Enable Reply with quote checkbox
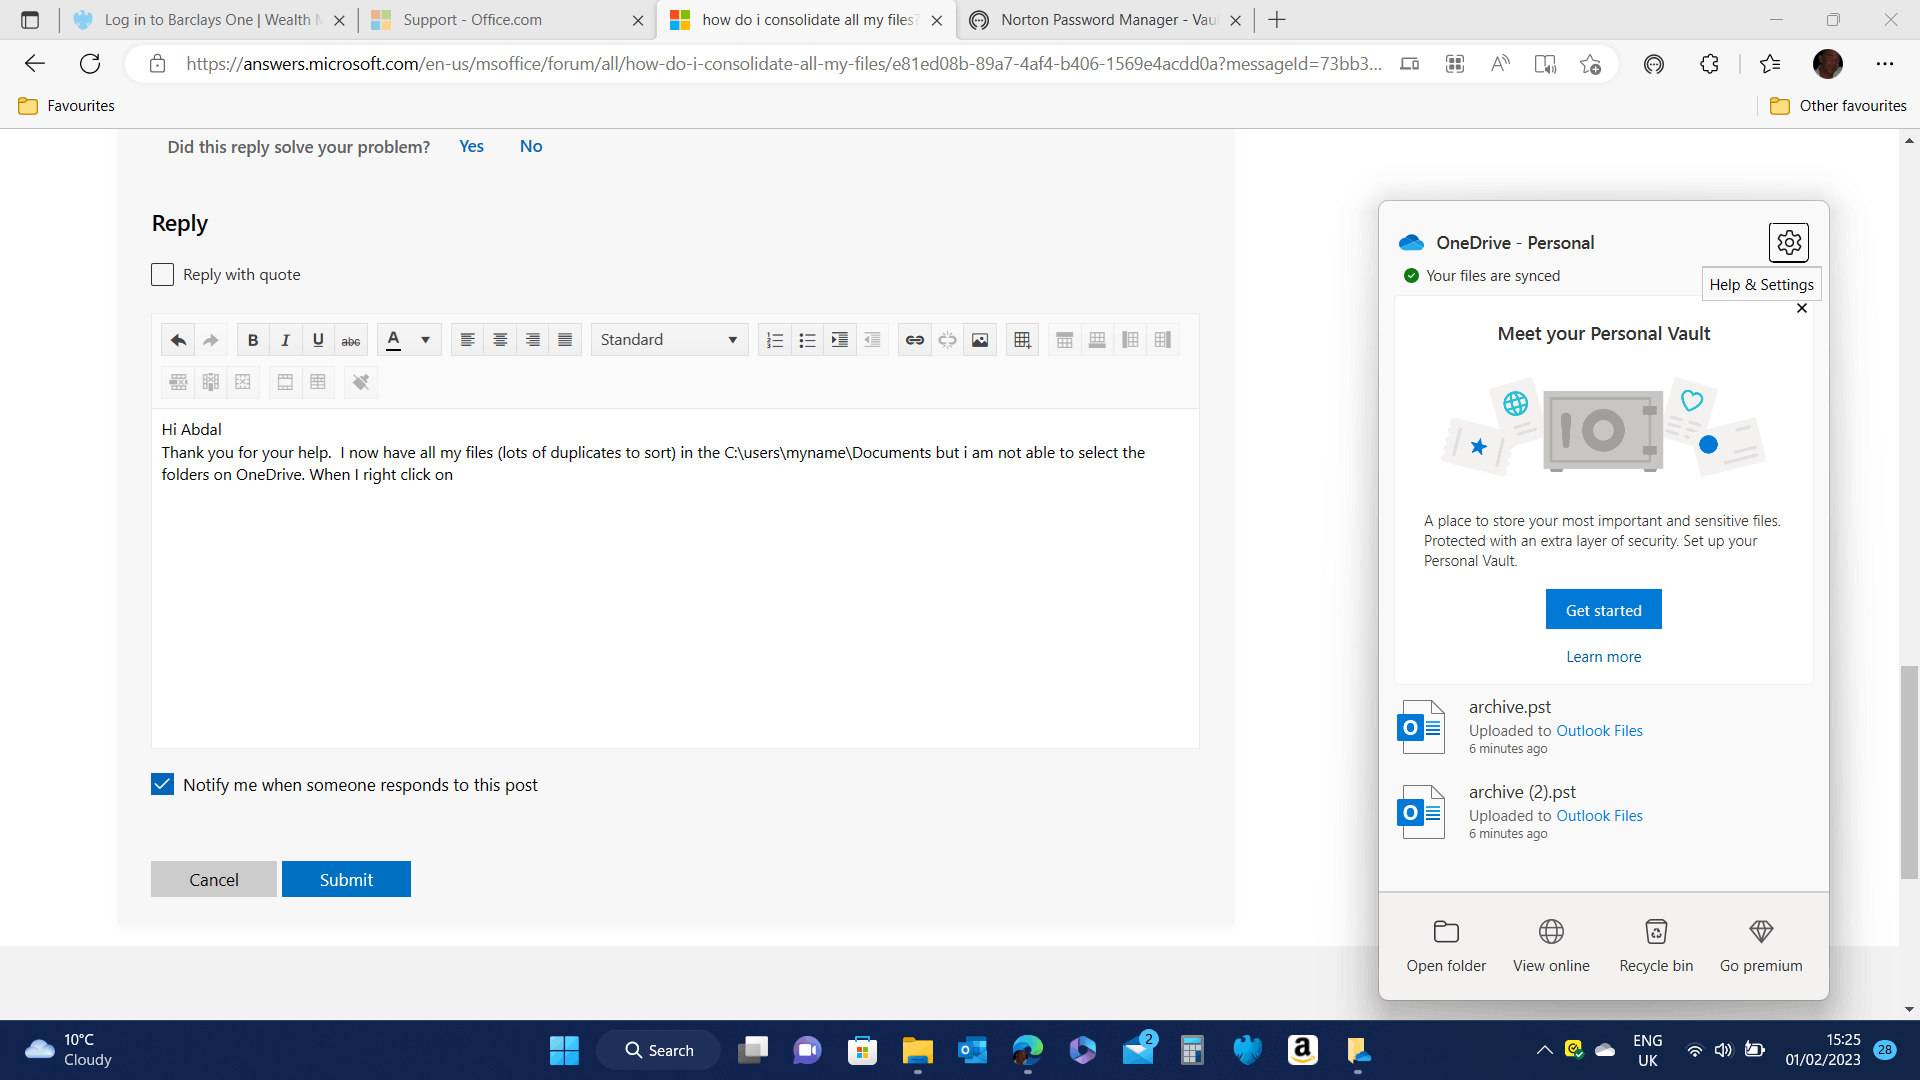 pyautogui.click(x=163, y=274)
